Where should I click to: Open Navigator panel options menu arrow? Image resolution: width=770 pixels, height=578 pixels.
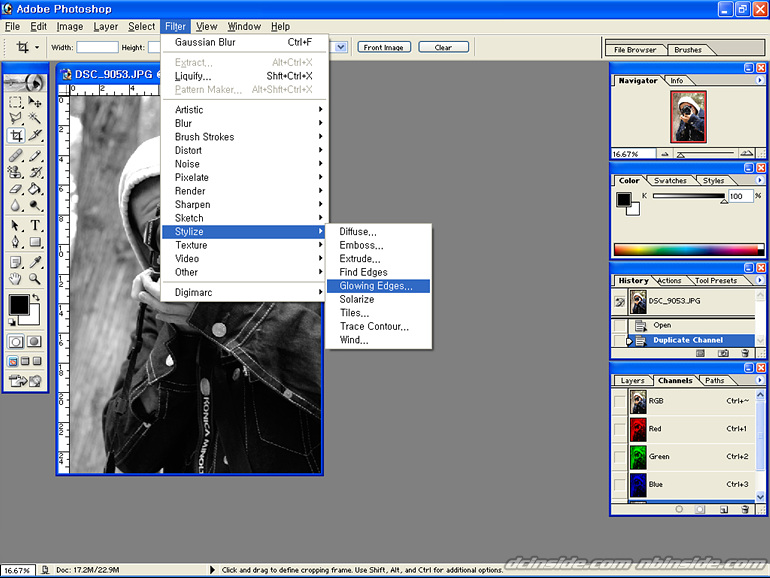760,80
